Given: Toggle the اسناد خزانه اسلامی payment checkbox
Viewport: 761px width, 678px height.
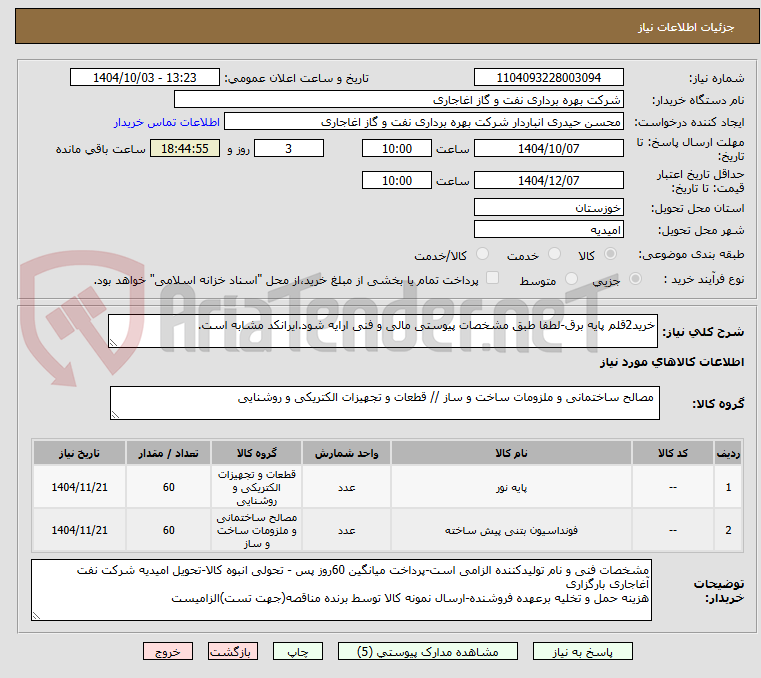Looking at the screenshot, I should 491,280.
